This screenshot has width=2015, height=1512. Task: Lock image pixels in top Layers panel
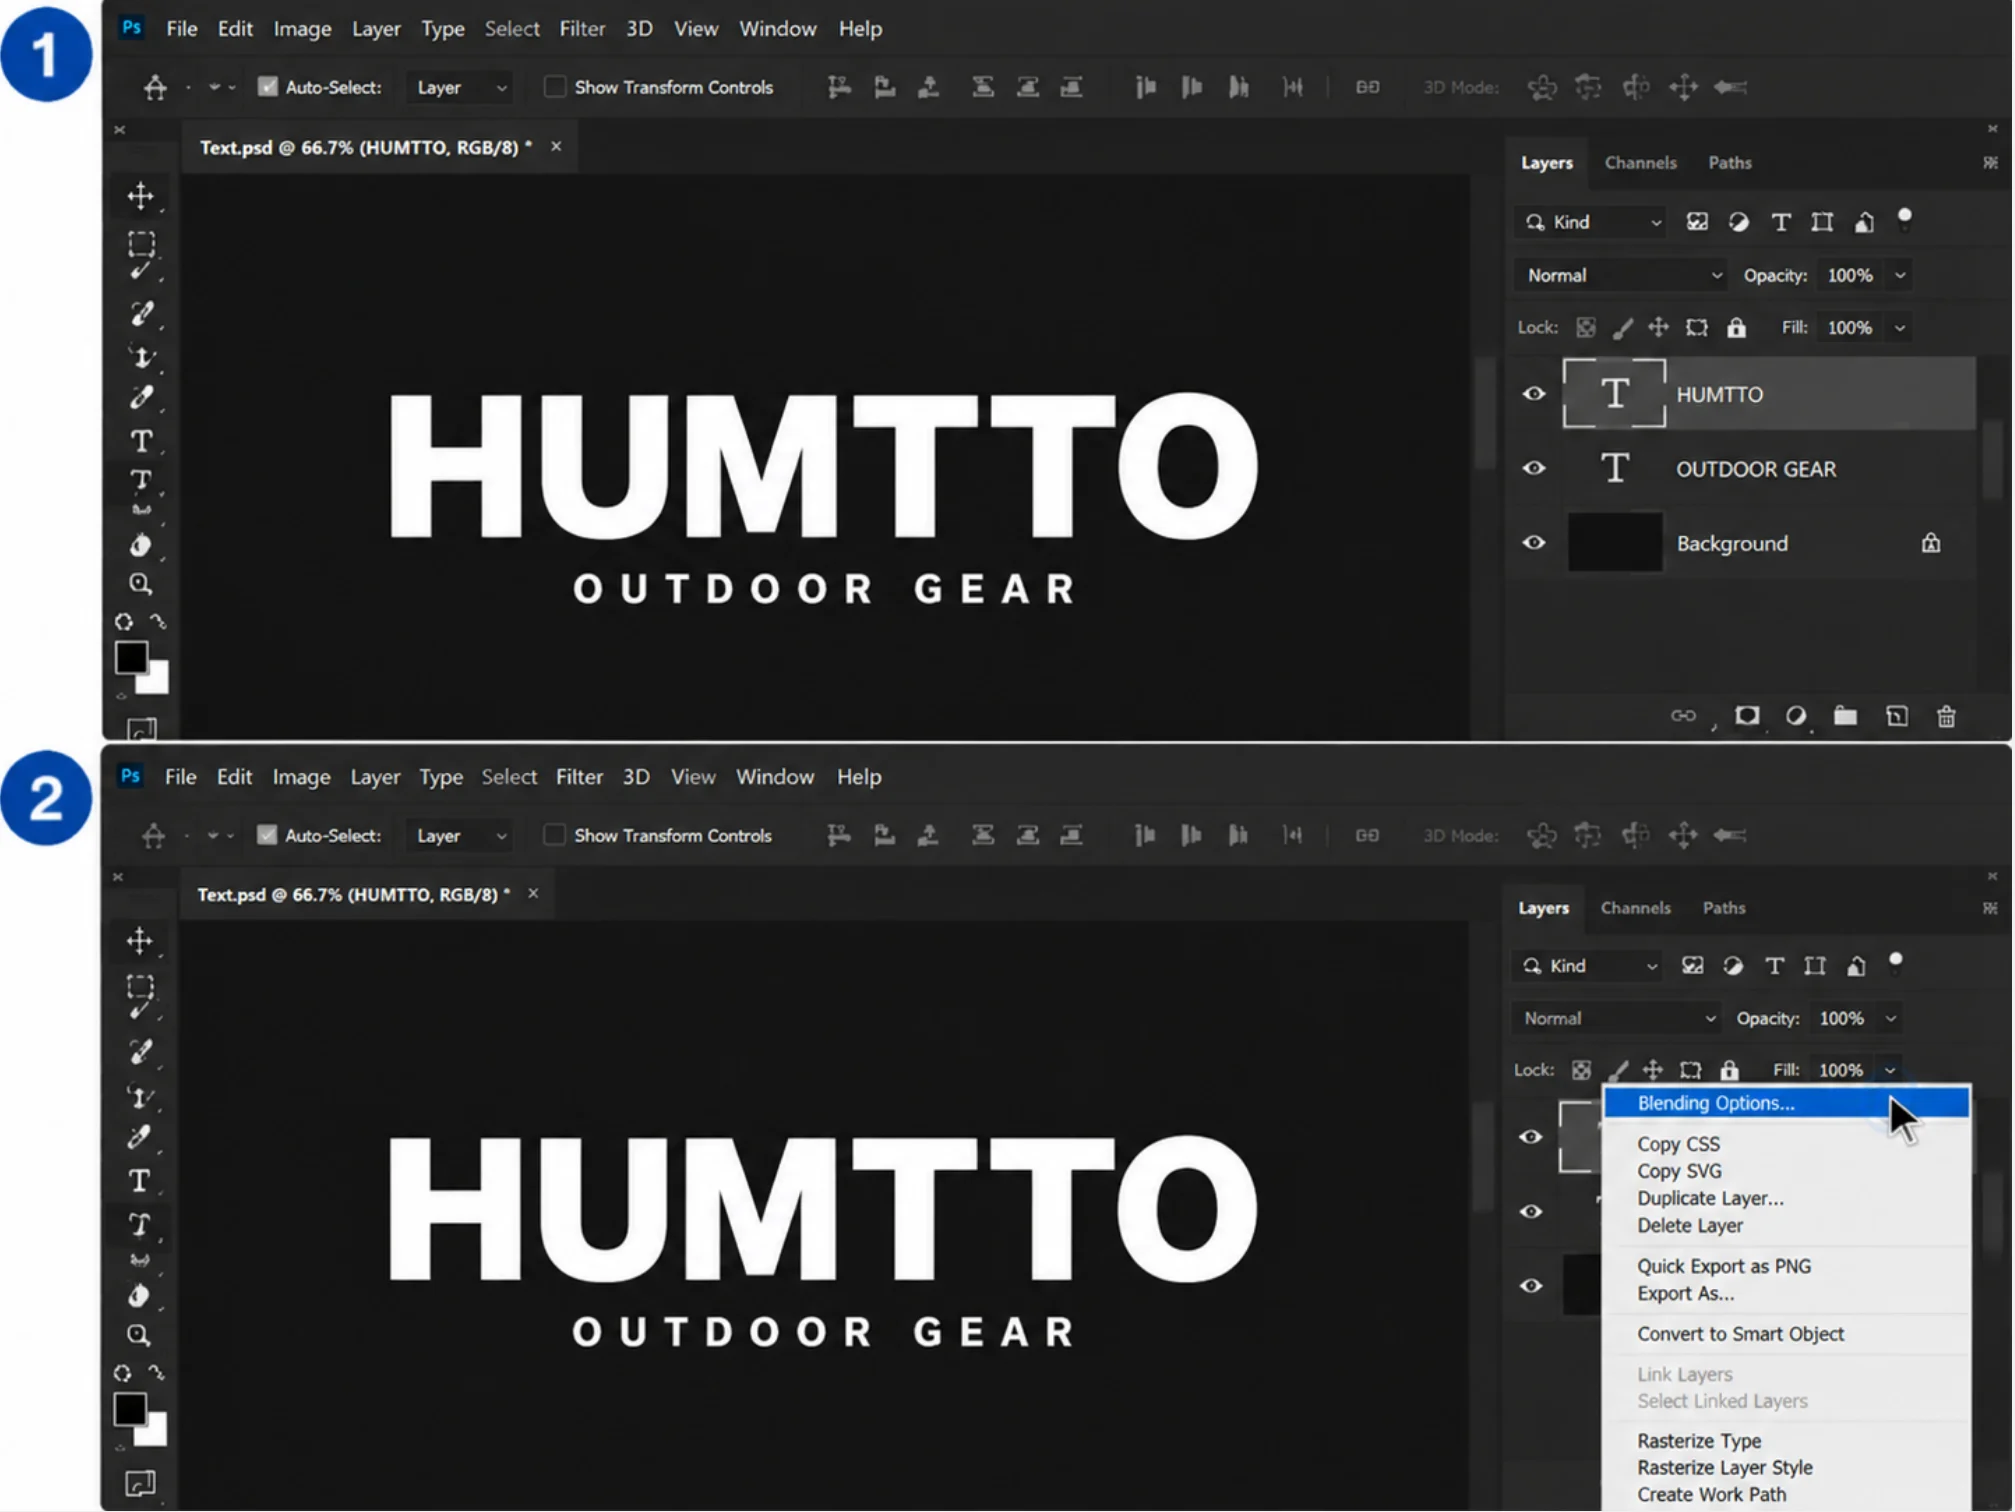pos(1622,327)
